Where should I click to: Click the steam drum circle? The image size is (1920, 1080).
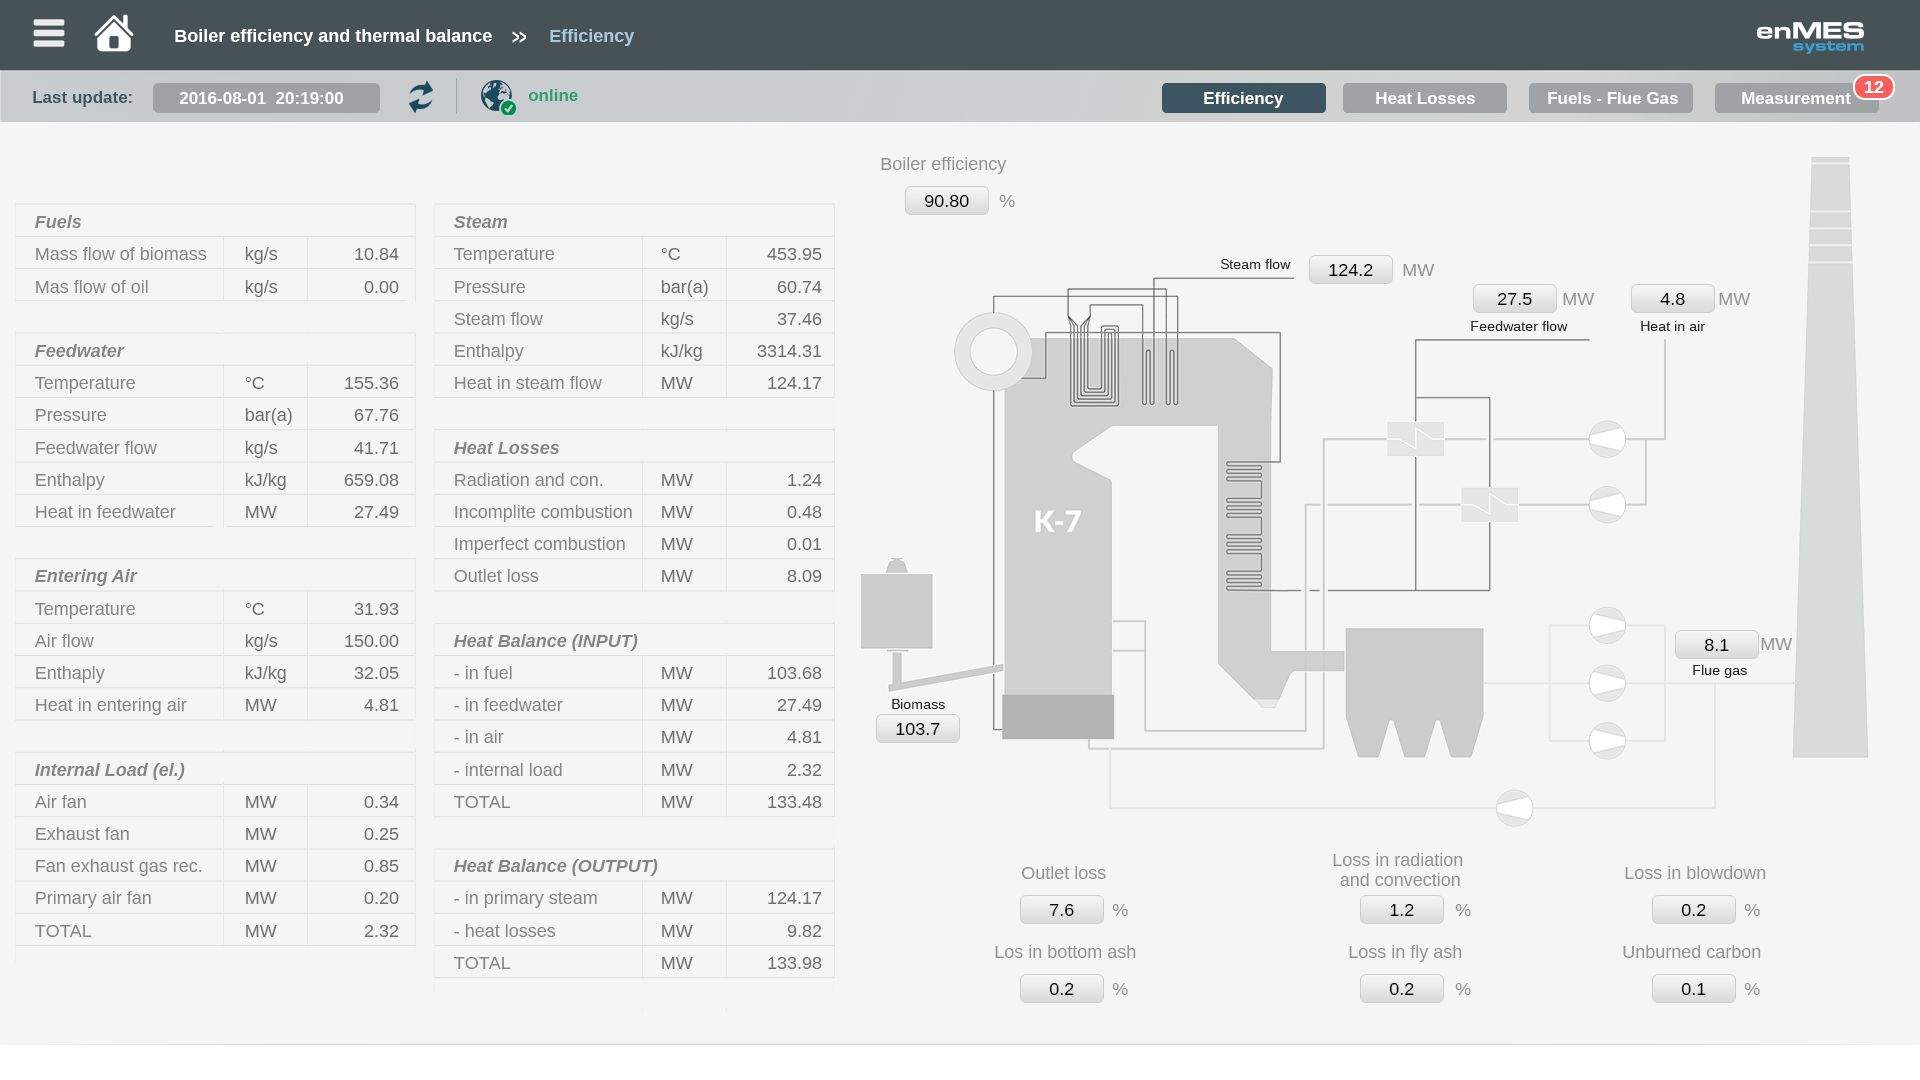993,351
